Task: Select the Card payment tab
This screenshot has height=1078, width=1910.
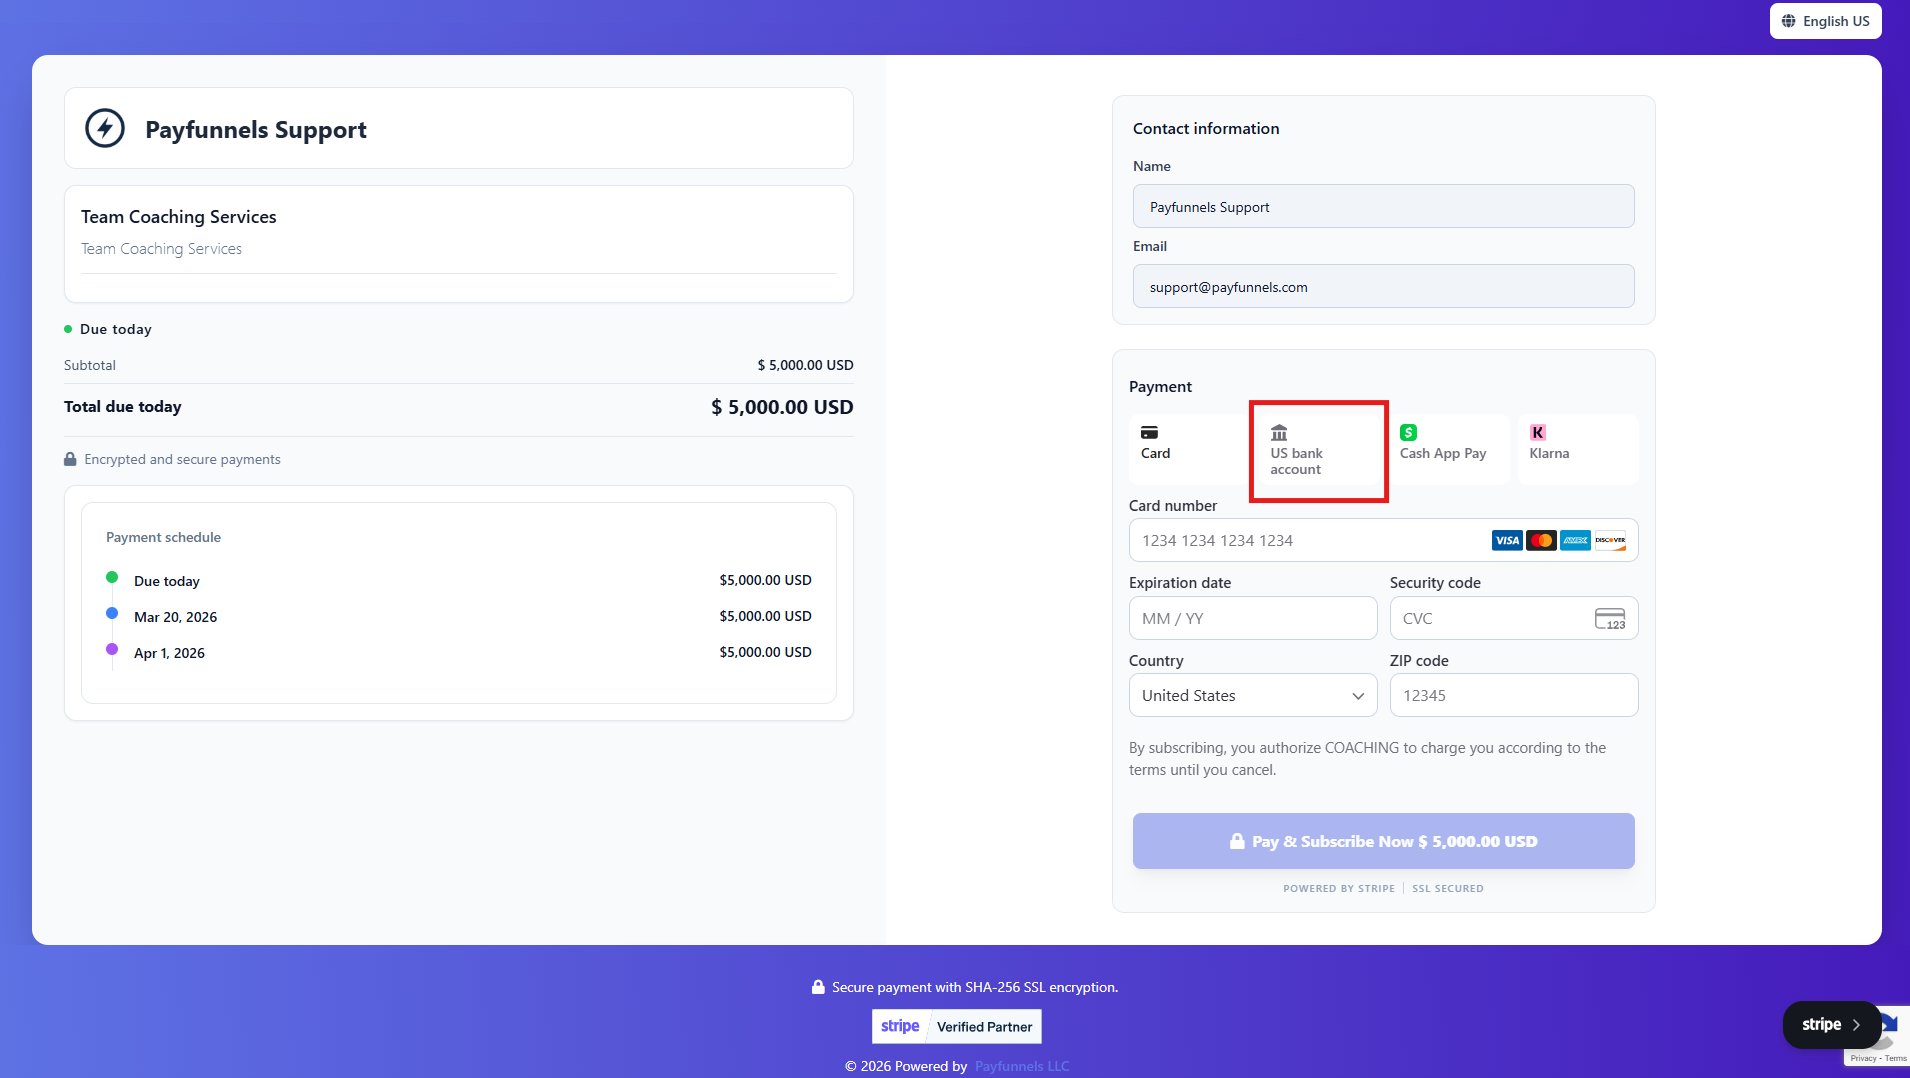Action: [x=1189, y=450]
